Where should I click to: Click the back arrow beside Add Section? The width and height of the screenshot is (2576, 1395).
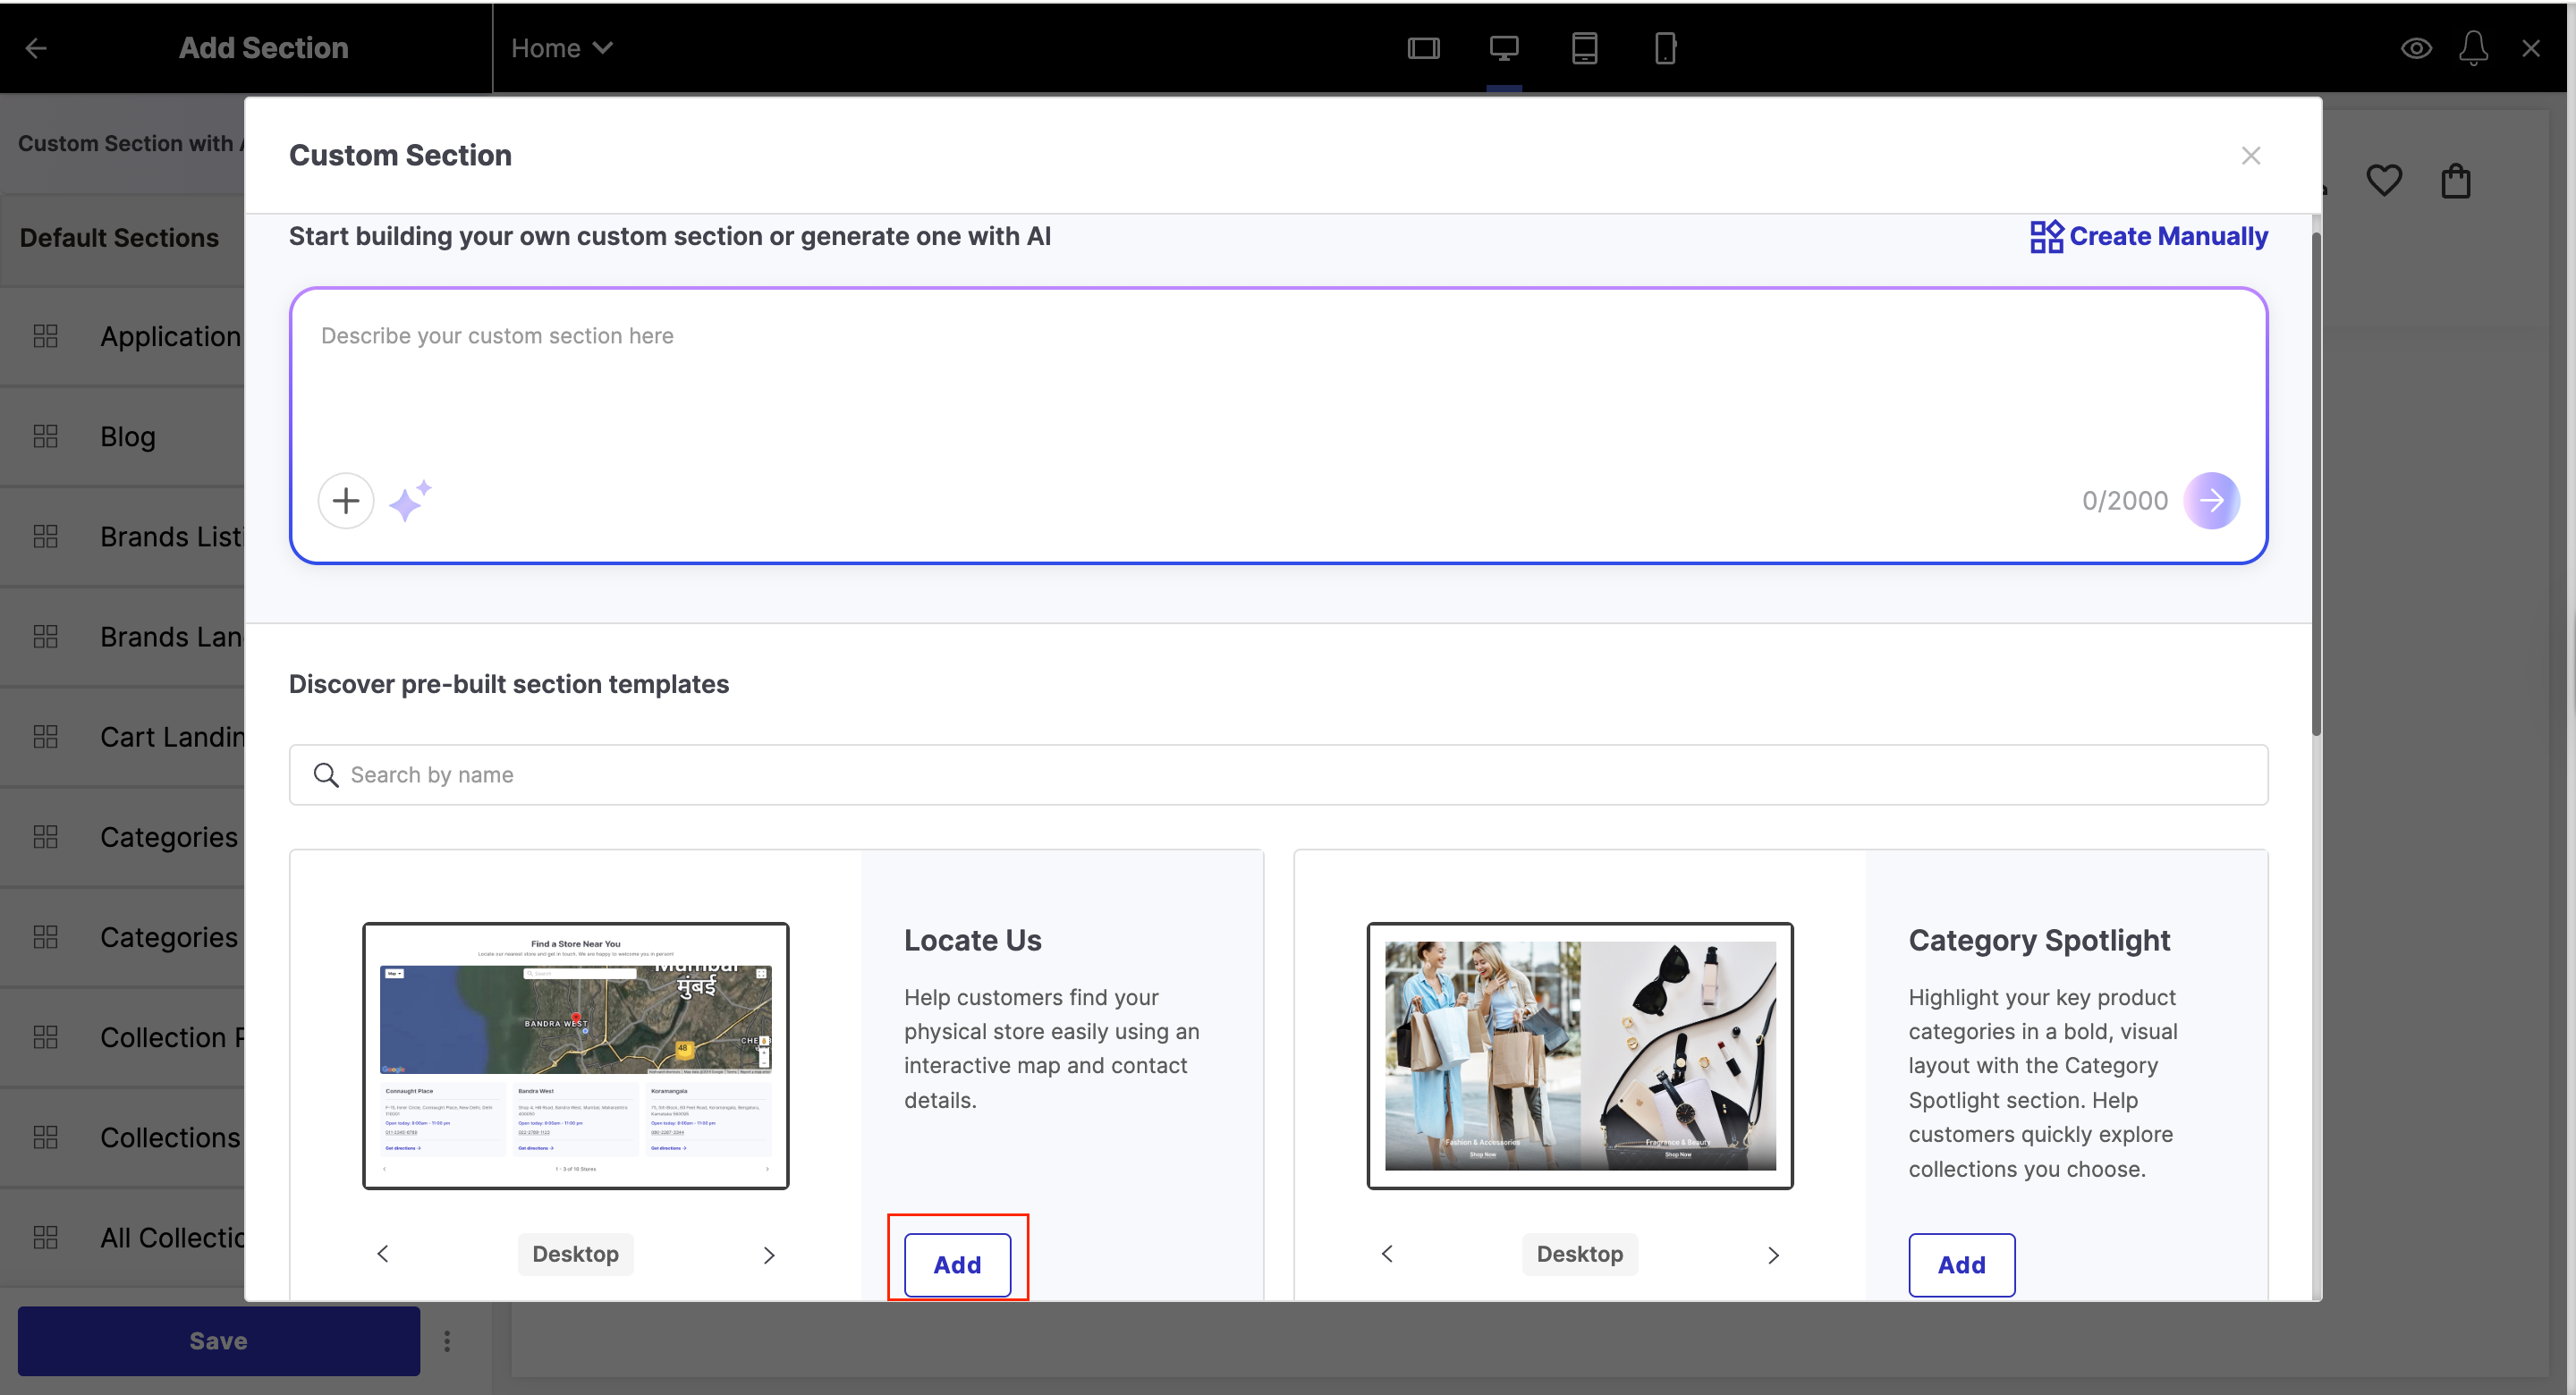pos(36,48)
